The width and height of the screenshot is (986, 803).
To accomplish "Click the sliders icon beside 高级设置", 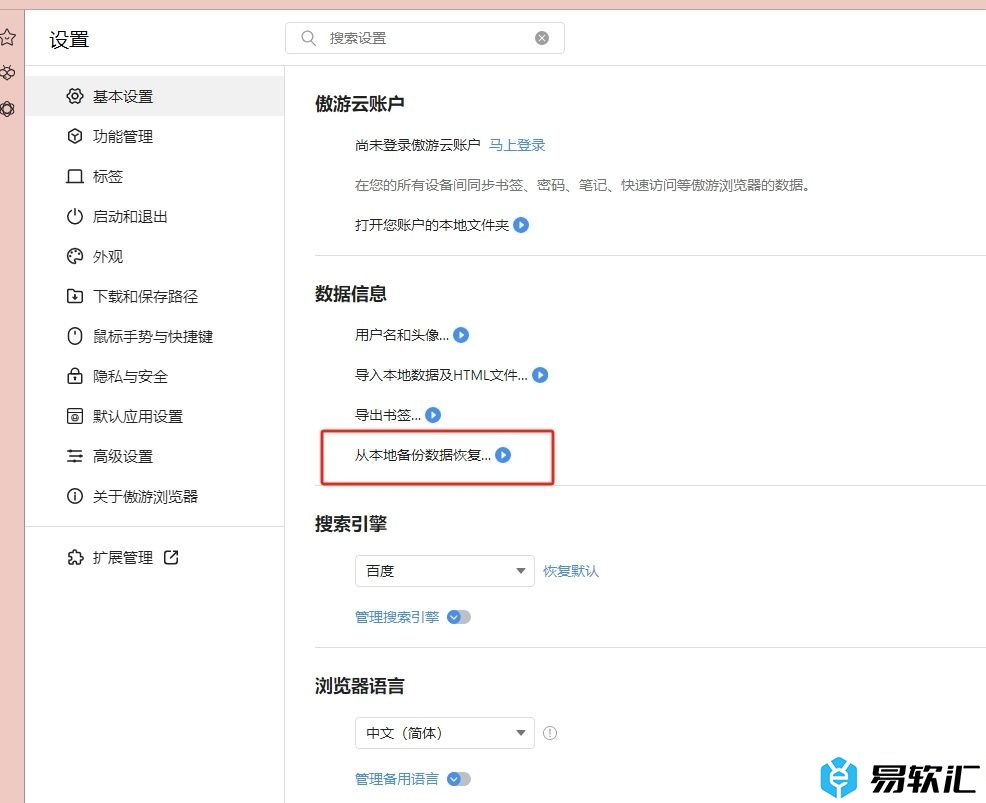I will point(75,456).
